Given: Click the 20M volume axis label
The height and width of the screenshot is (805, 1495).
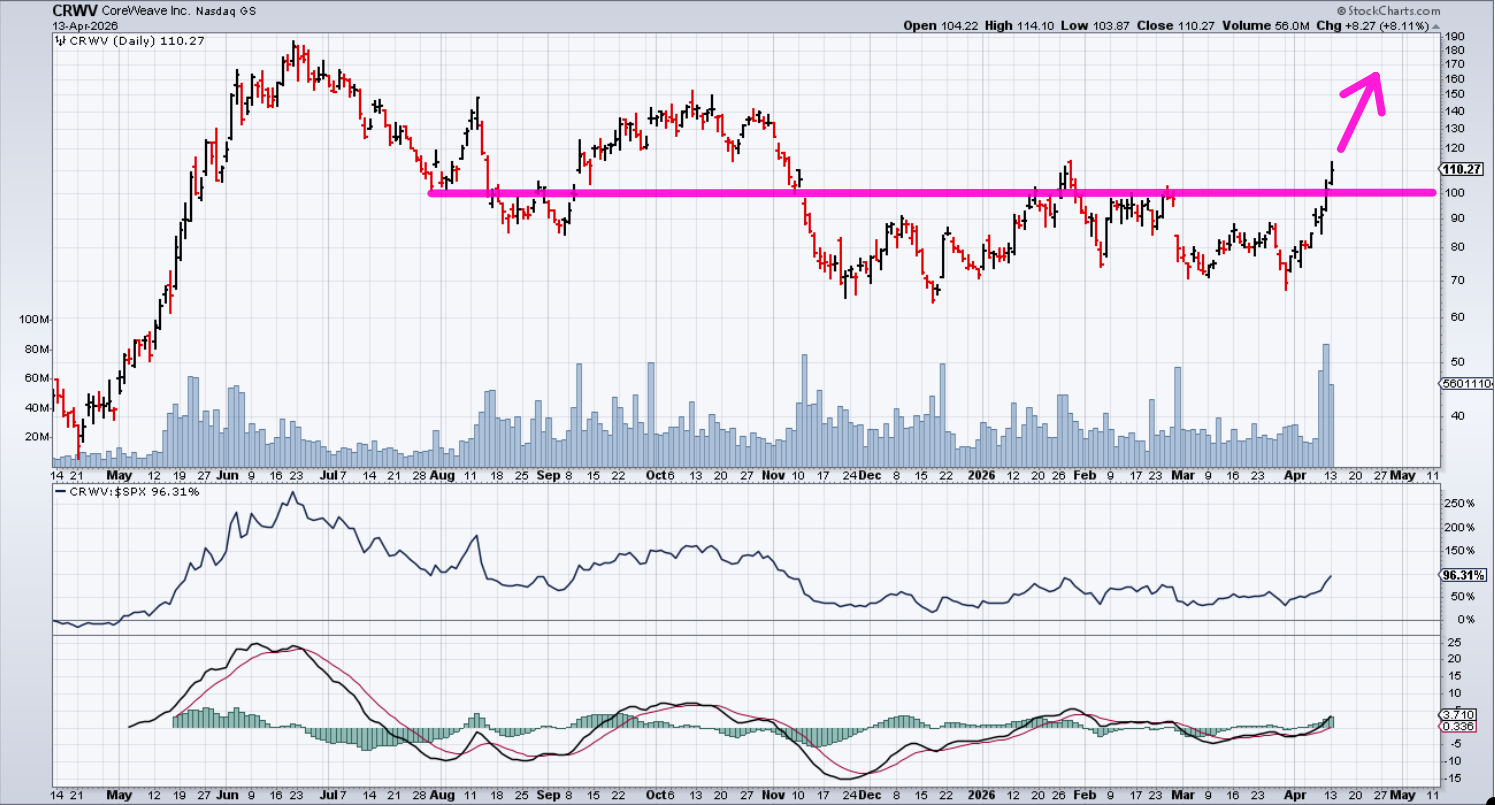Looking at the screenshot, I should point(39,437).
